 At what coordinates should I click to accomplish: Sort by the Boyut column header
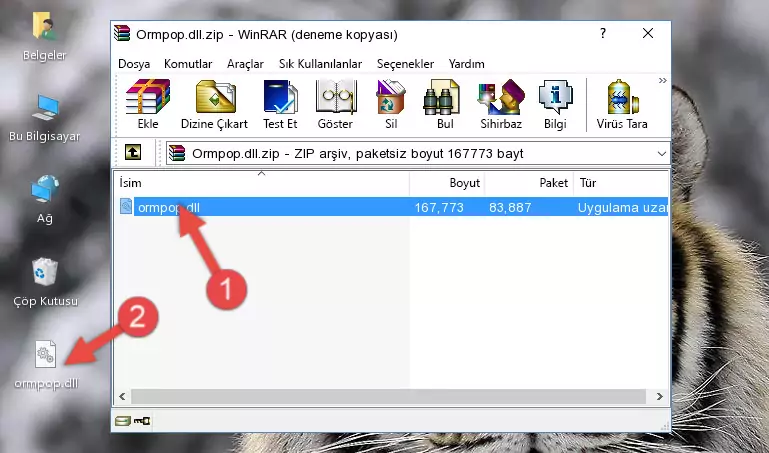click(x=447, y=183)
